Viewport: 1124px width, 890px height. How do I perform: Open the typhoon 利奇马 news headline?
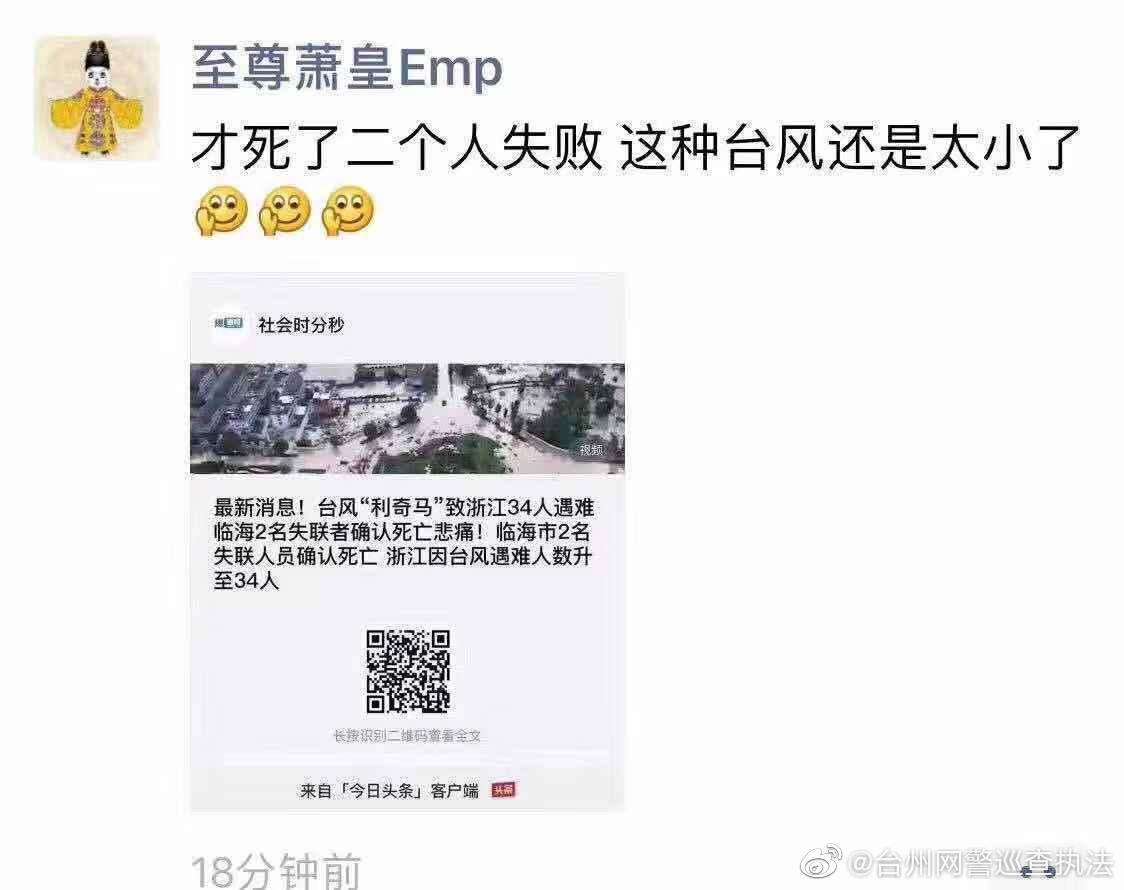click(404, 544)
